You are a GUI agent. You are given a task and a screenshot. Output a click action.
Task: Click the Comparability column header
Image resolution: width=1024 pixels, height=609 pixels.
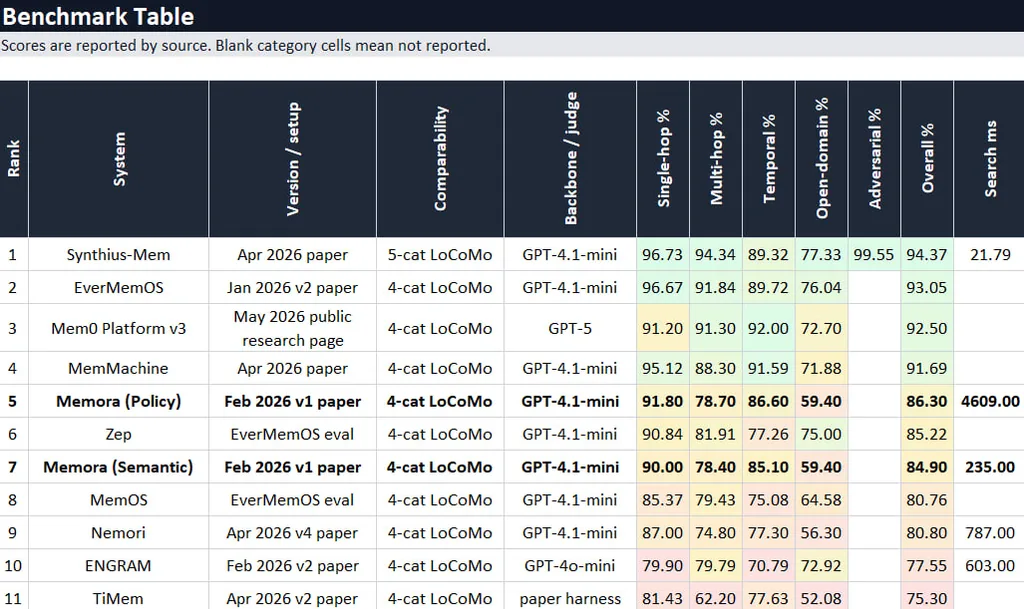tap(440, 159)
